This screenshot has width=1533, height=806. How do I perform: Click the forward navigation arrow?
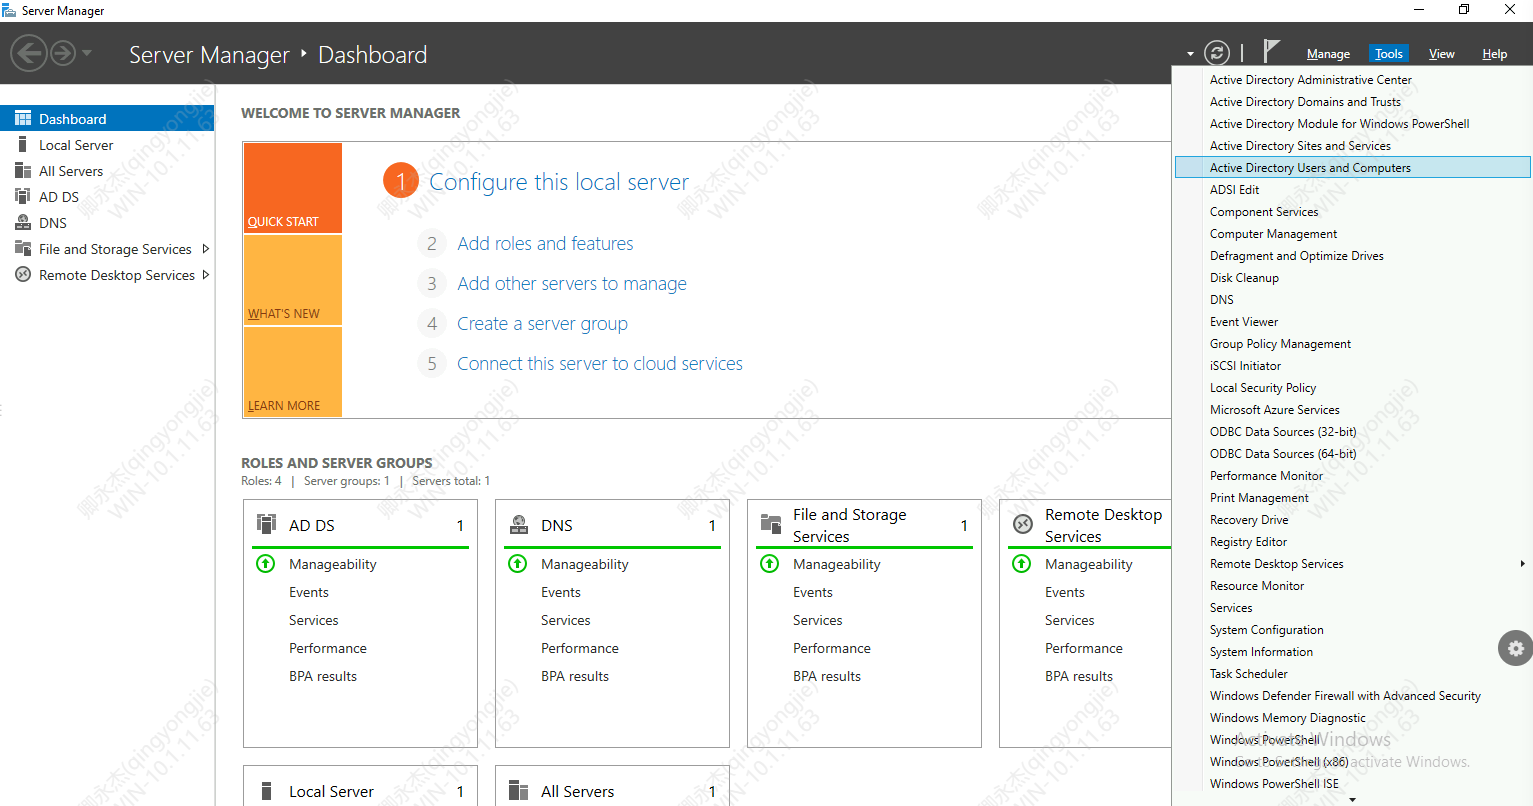pyautogui.click(x=63, y=53)
